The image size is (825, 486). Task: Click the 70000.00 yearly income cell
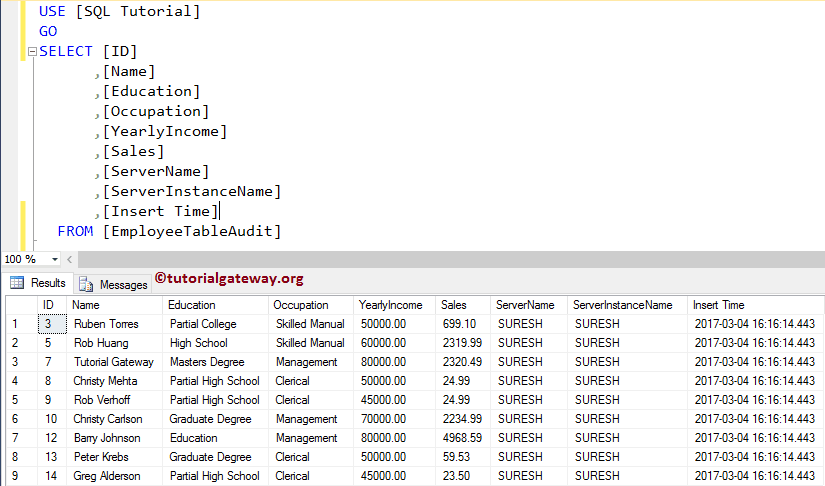(x=395, y=419)
